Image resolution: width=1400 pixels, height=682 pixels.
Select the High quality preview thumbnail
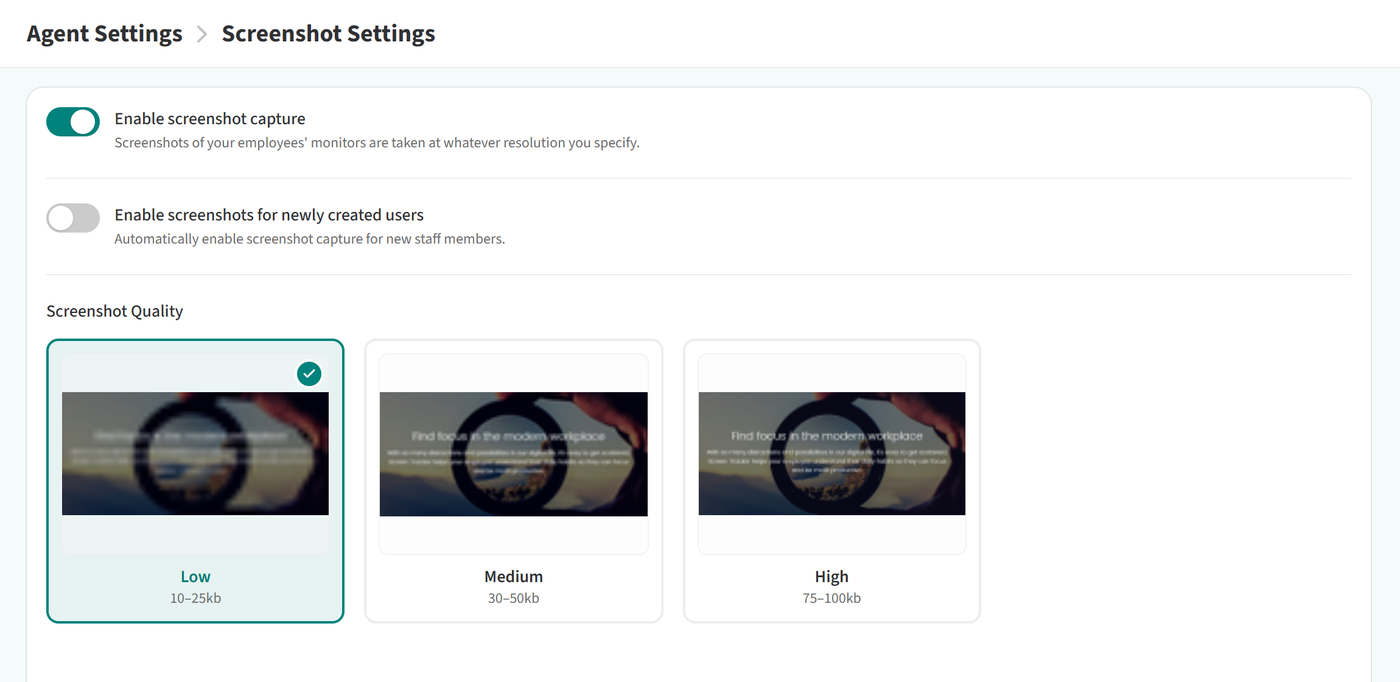click(x=832, y=453)
